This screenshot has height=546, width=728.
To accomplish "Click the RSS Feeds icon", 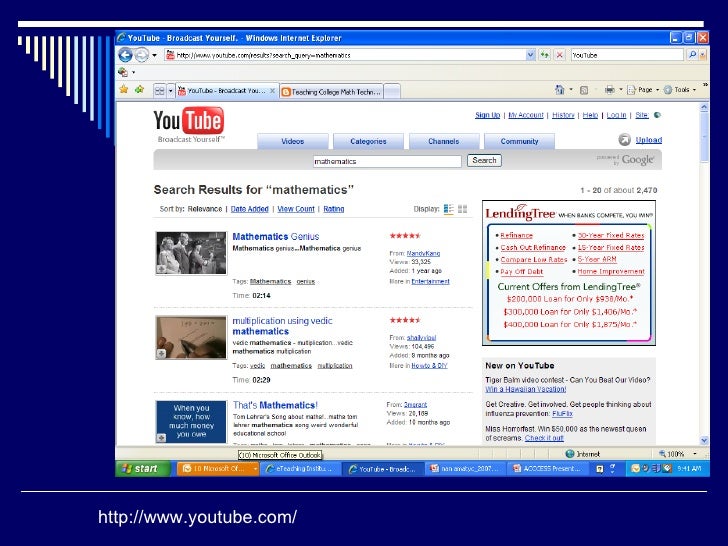I will click(x=584, y=90).
